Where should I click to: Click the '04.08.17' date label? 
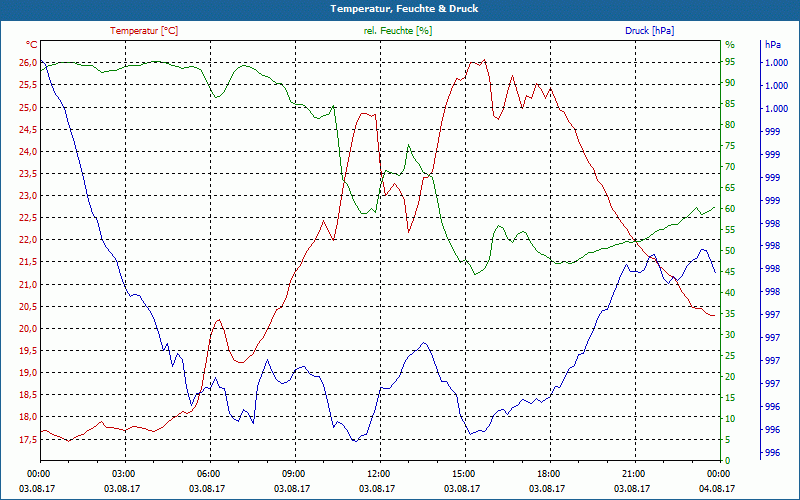coord(717,488)
